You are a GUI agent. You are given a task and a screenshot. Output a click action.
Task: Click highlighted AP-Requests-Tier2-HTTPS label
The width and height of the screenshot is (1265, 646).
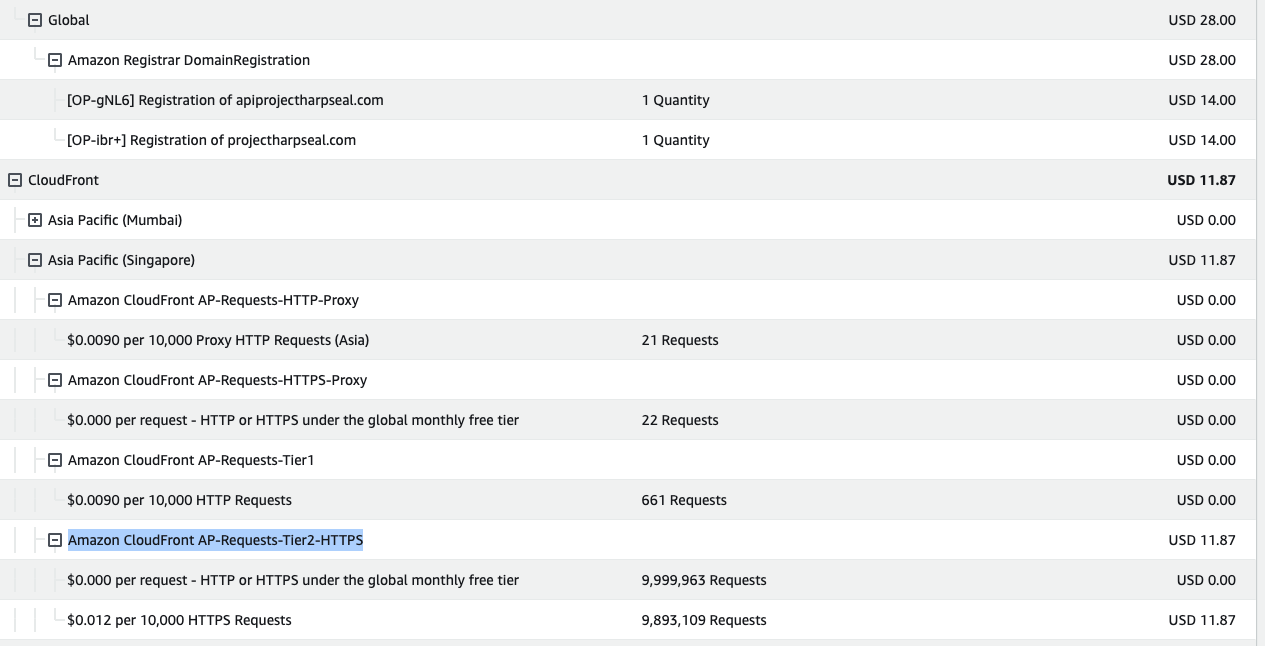215,540
